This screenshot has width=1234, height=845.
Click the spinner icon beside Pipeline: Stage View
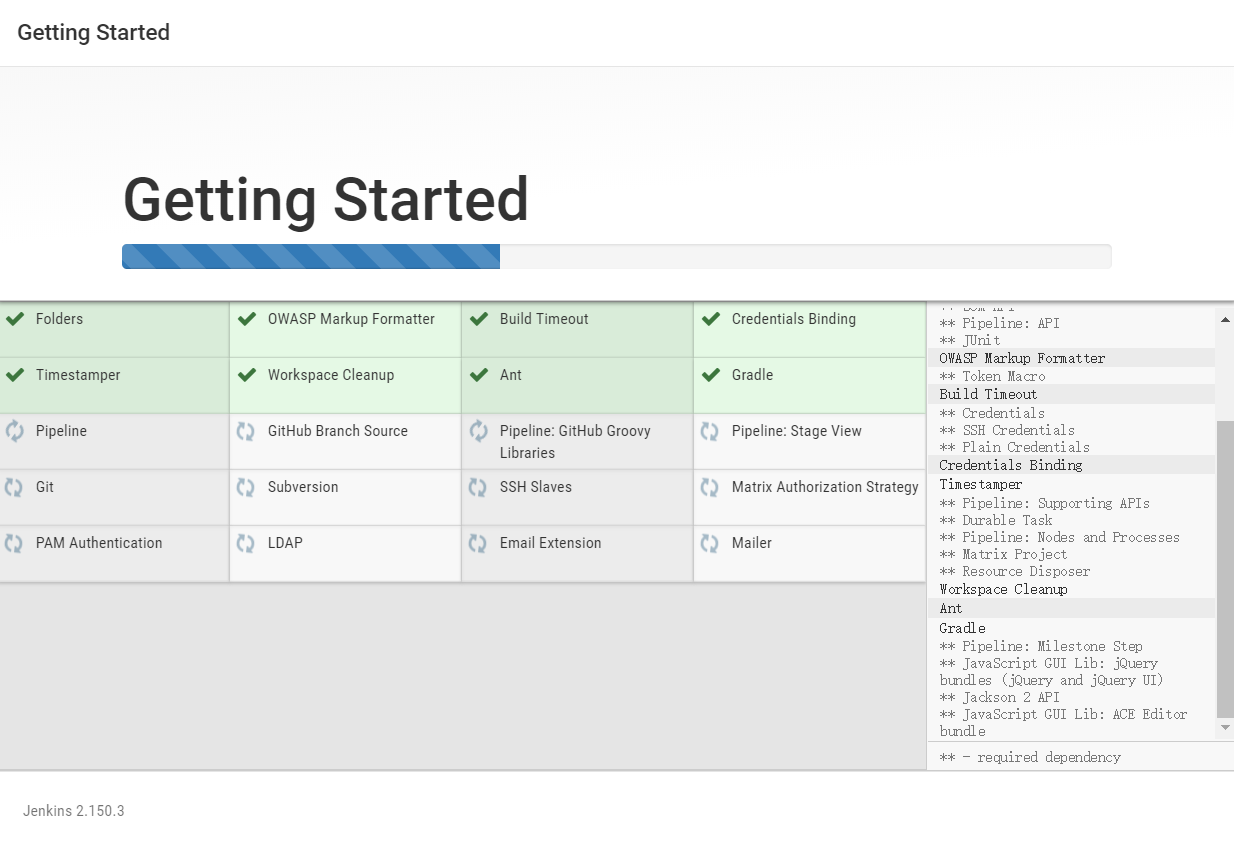click(710, 431)
